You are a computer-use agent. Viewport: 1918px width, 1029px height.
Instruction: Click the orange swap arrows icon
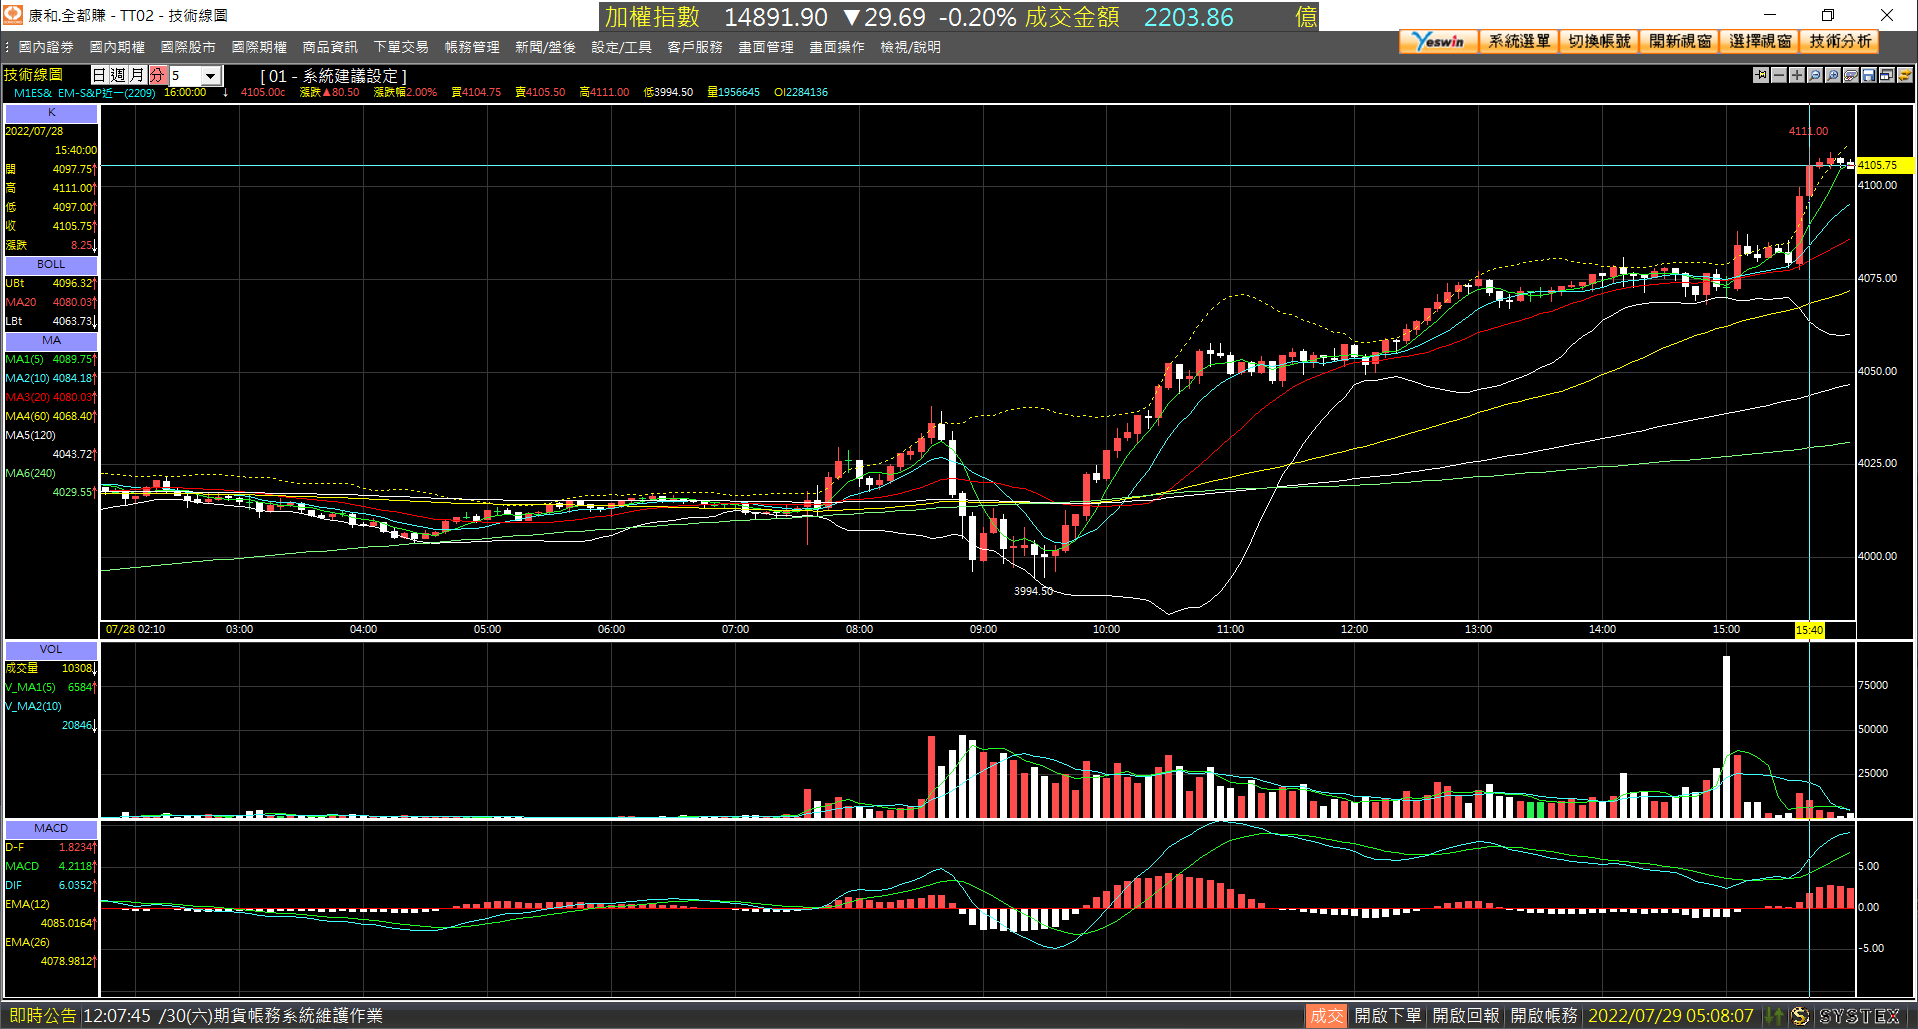click(x=1905, y=75)
